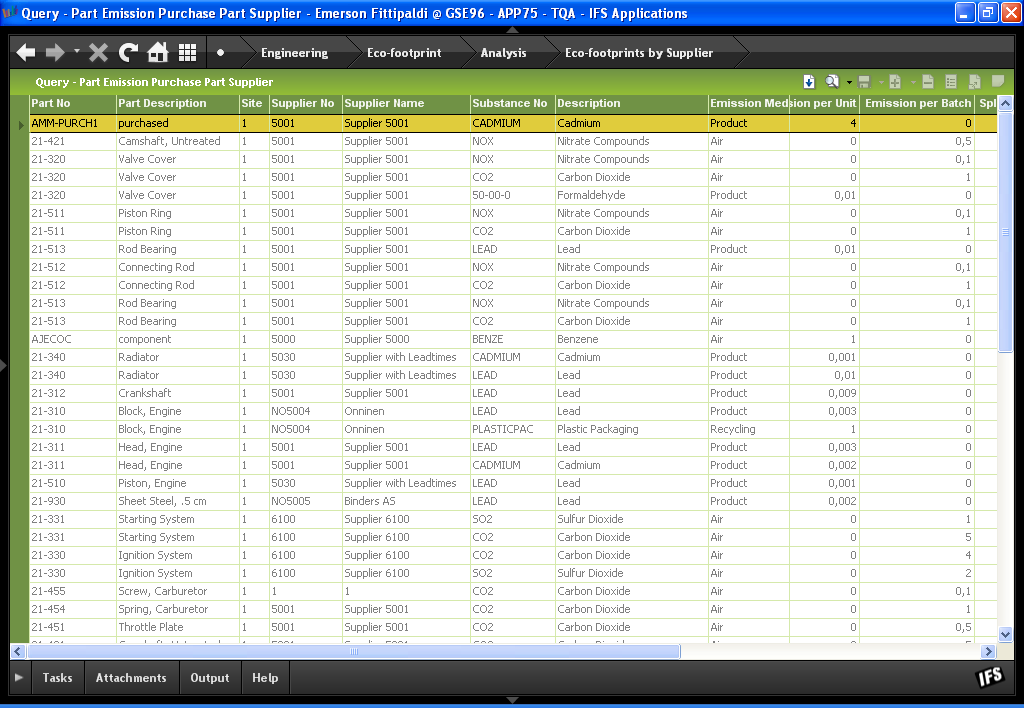The width and height of the screenshot is (1024, 708).
Task: Sort by Substance No column header
Action: point(513,103)
